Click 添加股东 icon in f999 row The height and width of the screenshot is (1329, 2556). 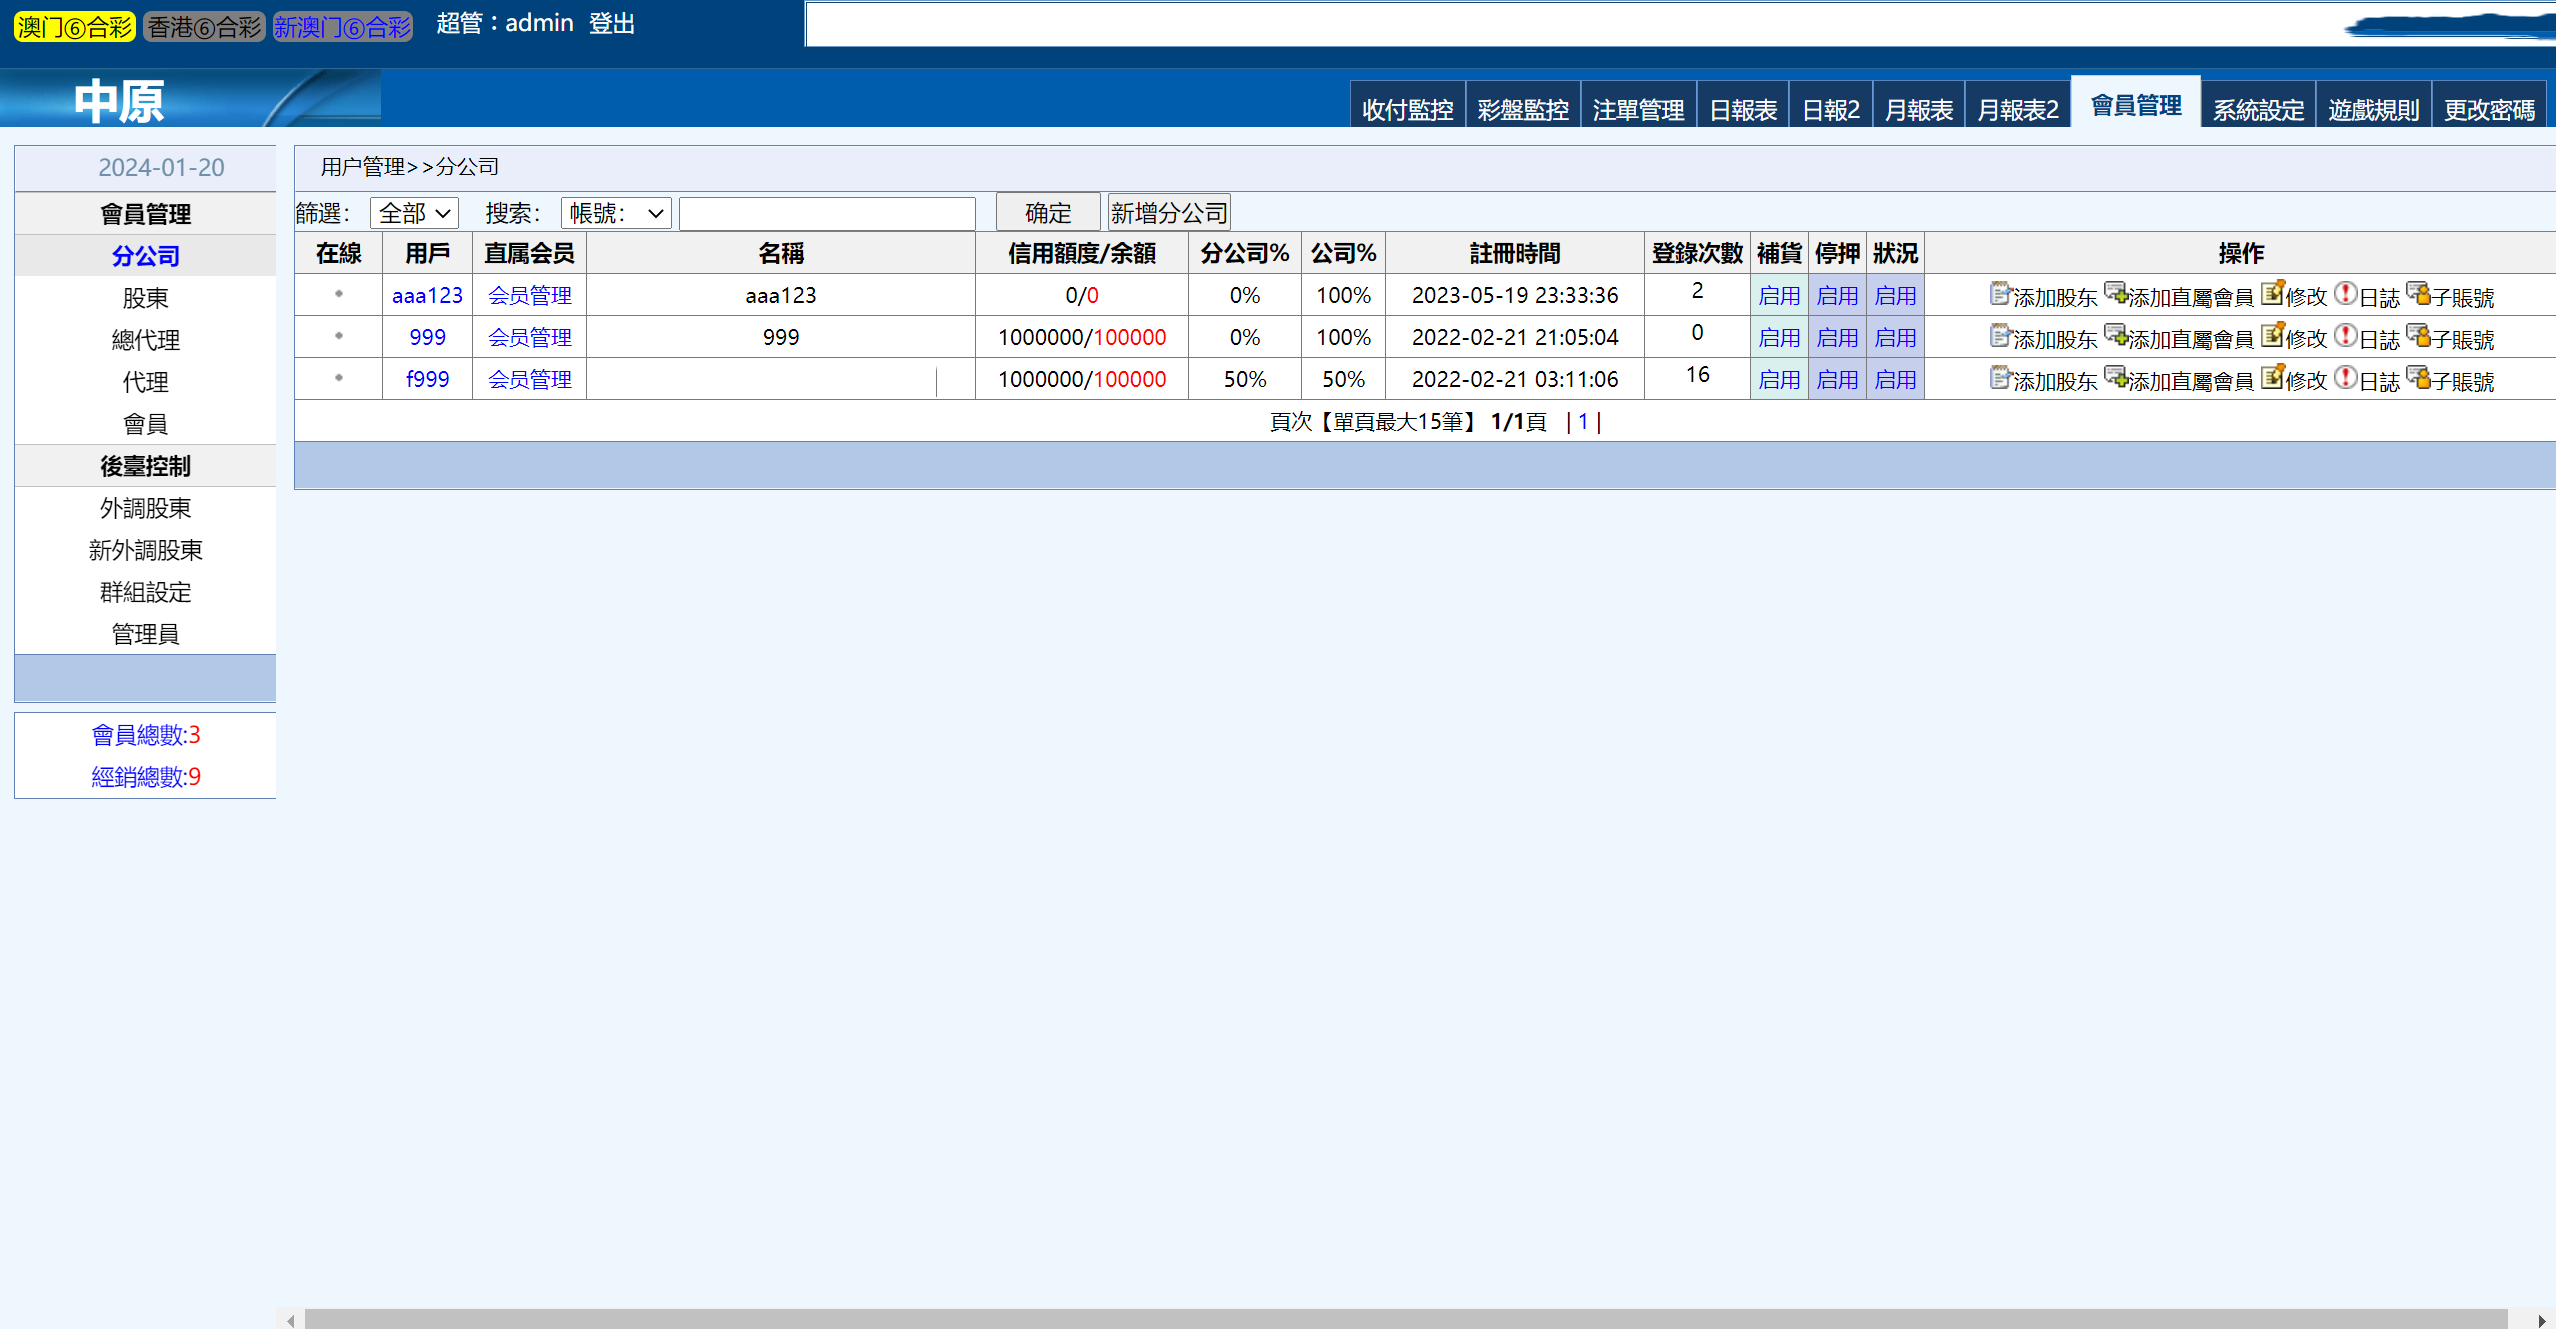tap(1999, 378)
